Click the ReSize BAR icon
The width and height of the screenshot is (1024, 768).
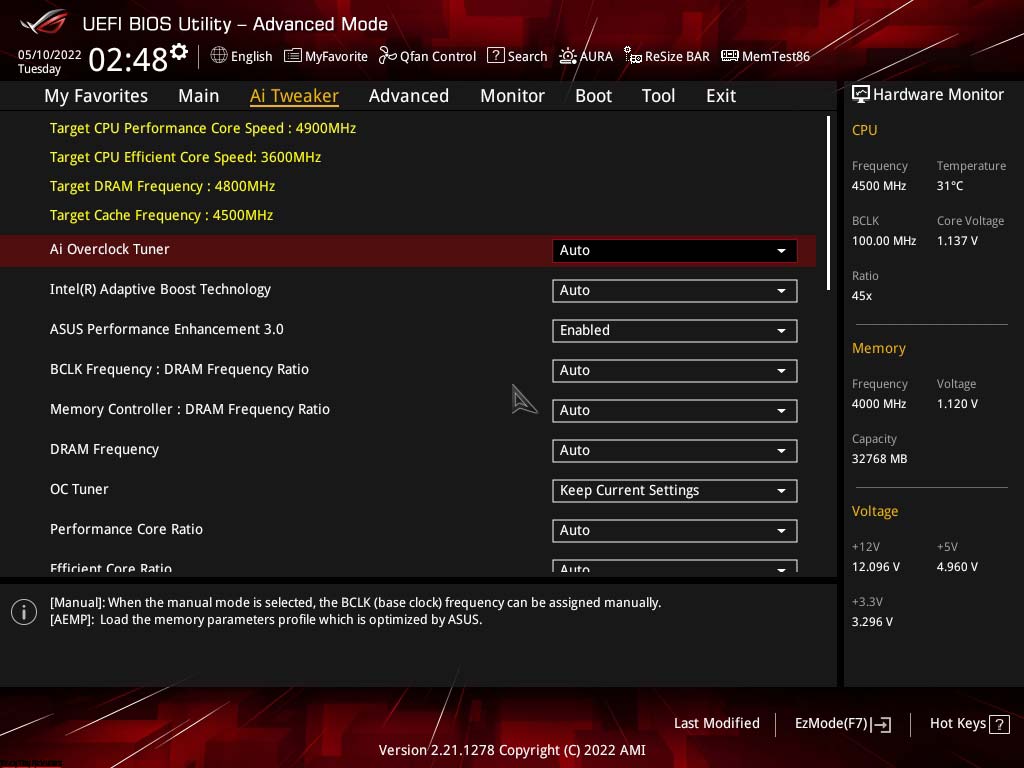(x=632, y=56)
